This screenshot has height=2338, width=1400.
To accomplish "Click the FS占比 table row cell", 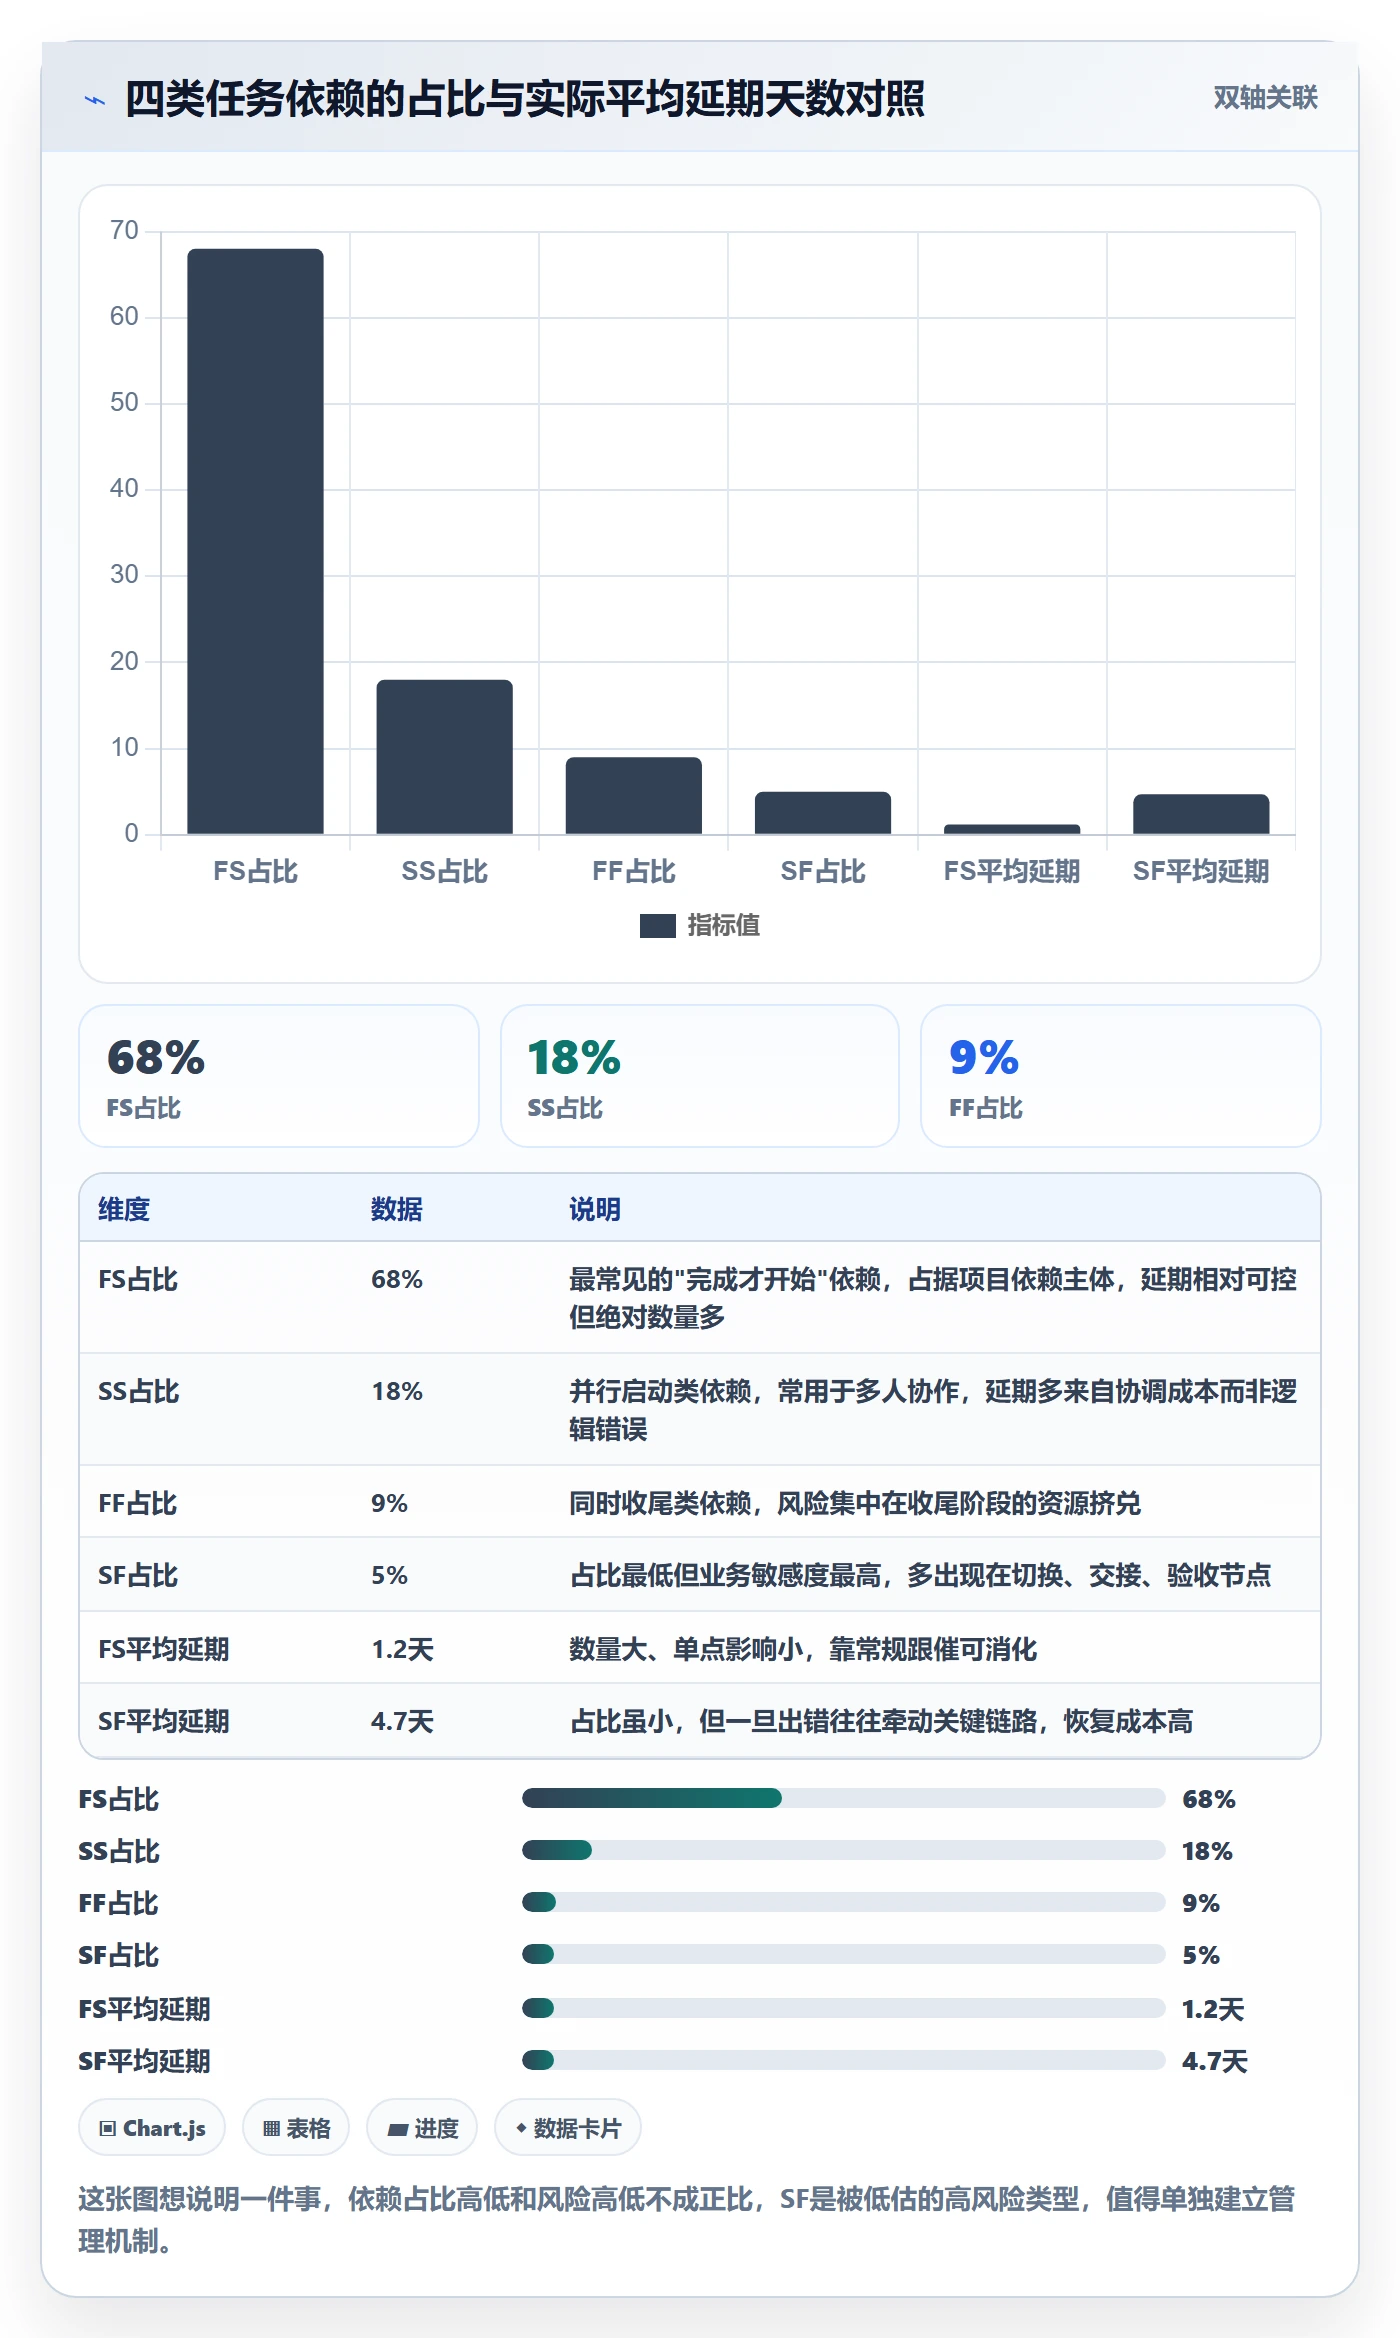I will 138,1279.
